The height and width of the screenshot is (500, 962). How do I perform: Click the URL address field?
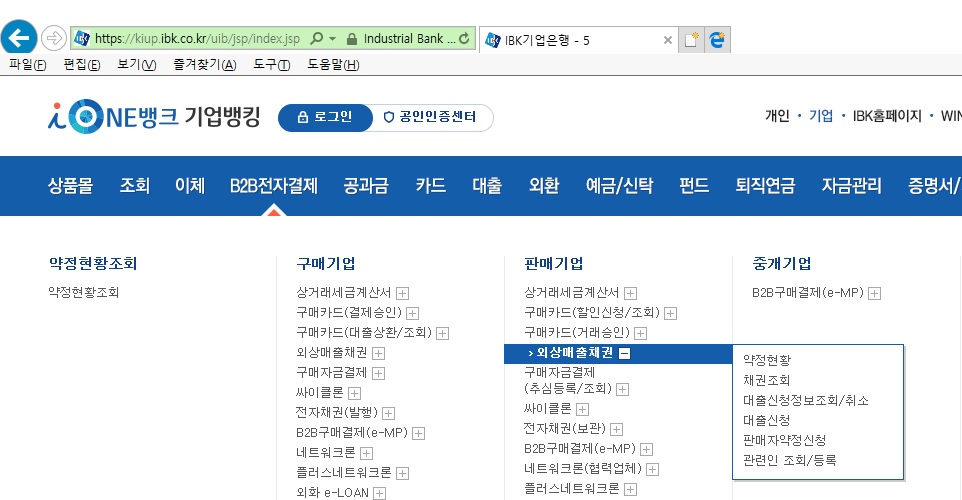[x=196, y=39]
